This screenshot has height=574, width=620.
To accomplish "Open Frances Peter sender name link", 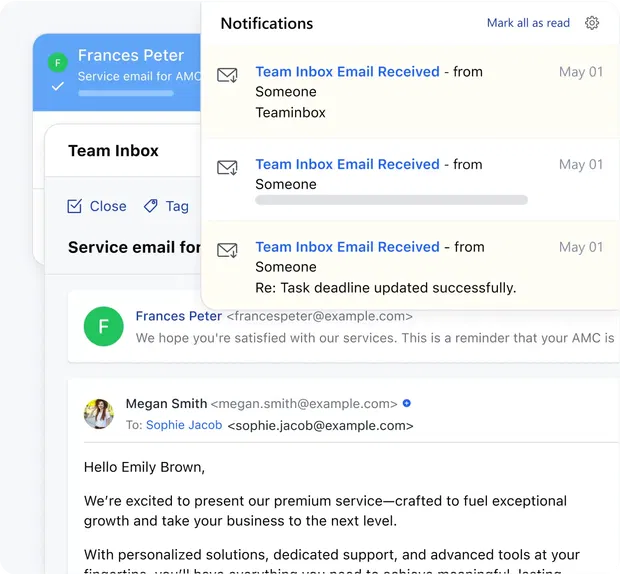I will (178, 316).
